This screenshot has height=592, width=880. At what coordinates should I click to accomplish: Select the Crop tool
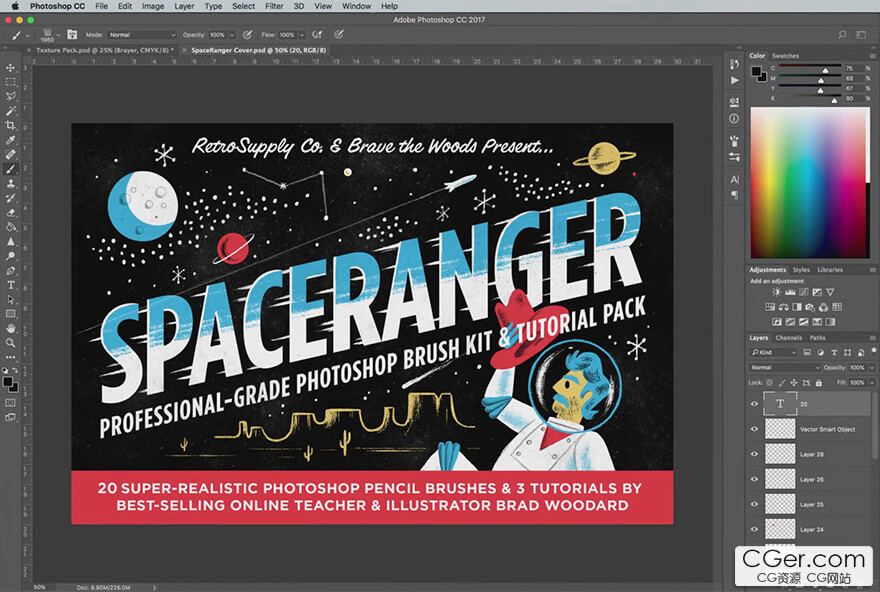point(11,125)
